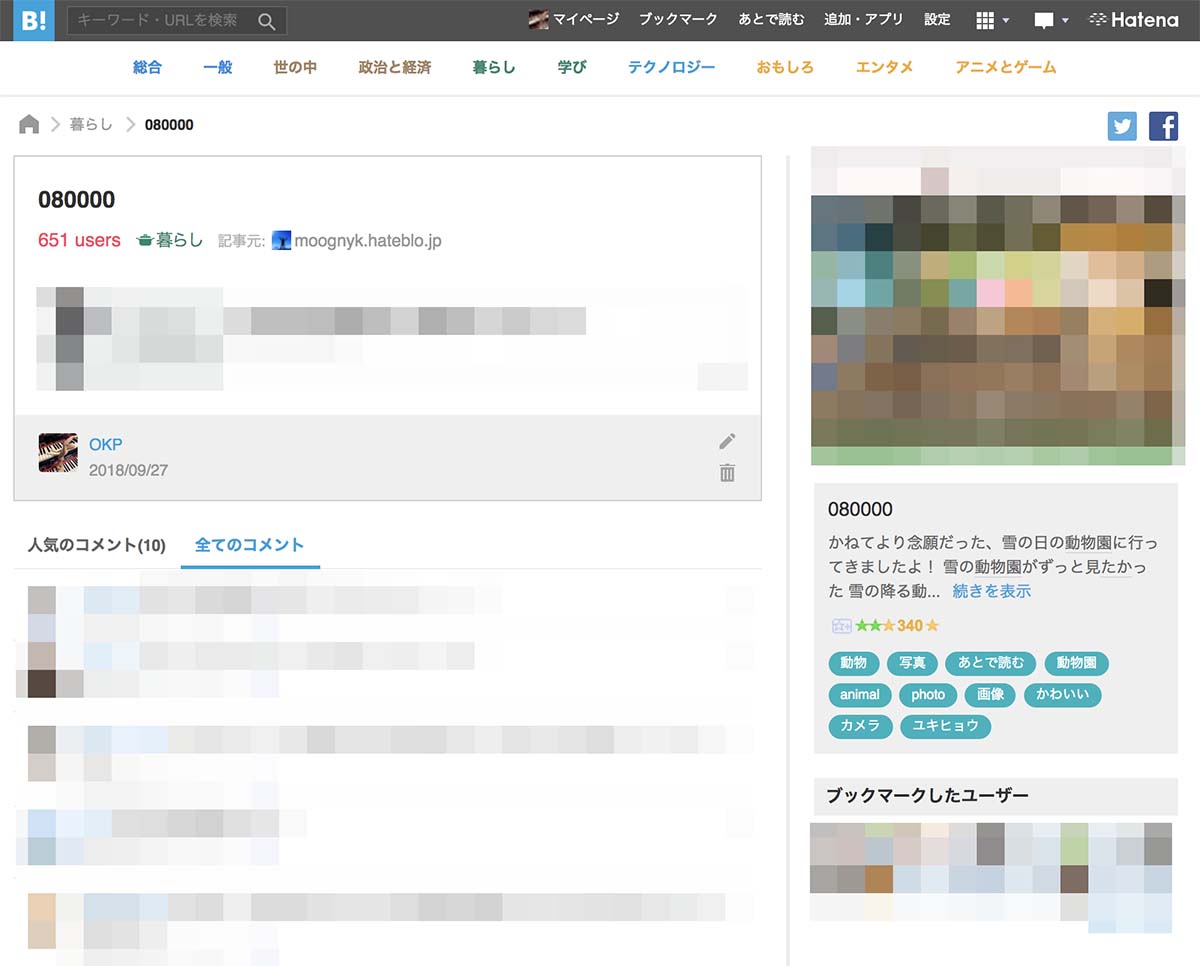Select the あとで読む tag
The height and width of the screenshot is (966, 1200).
click(991, 663)
